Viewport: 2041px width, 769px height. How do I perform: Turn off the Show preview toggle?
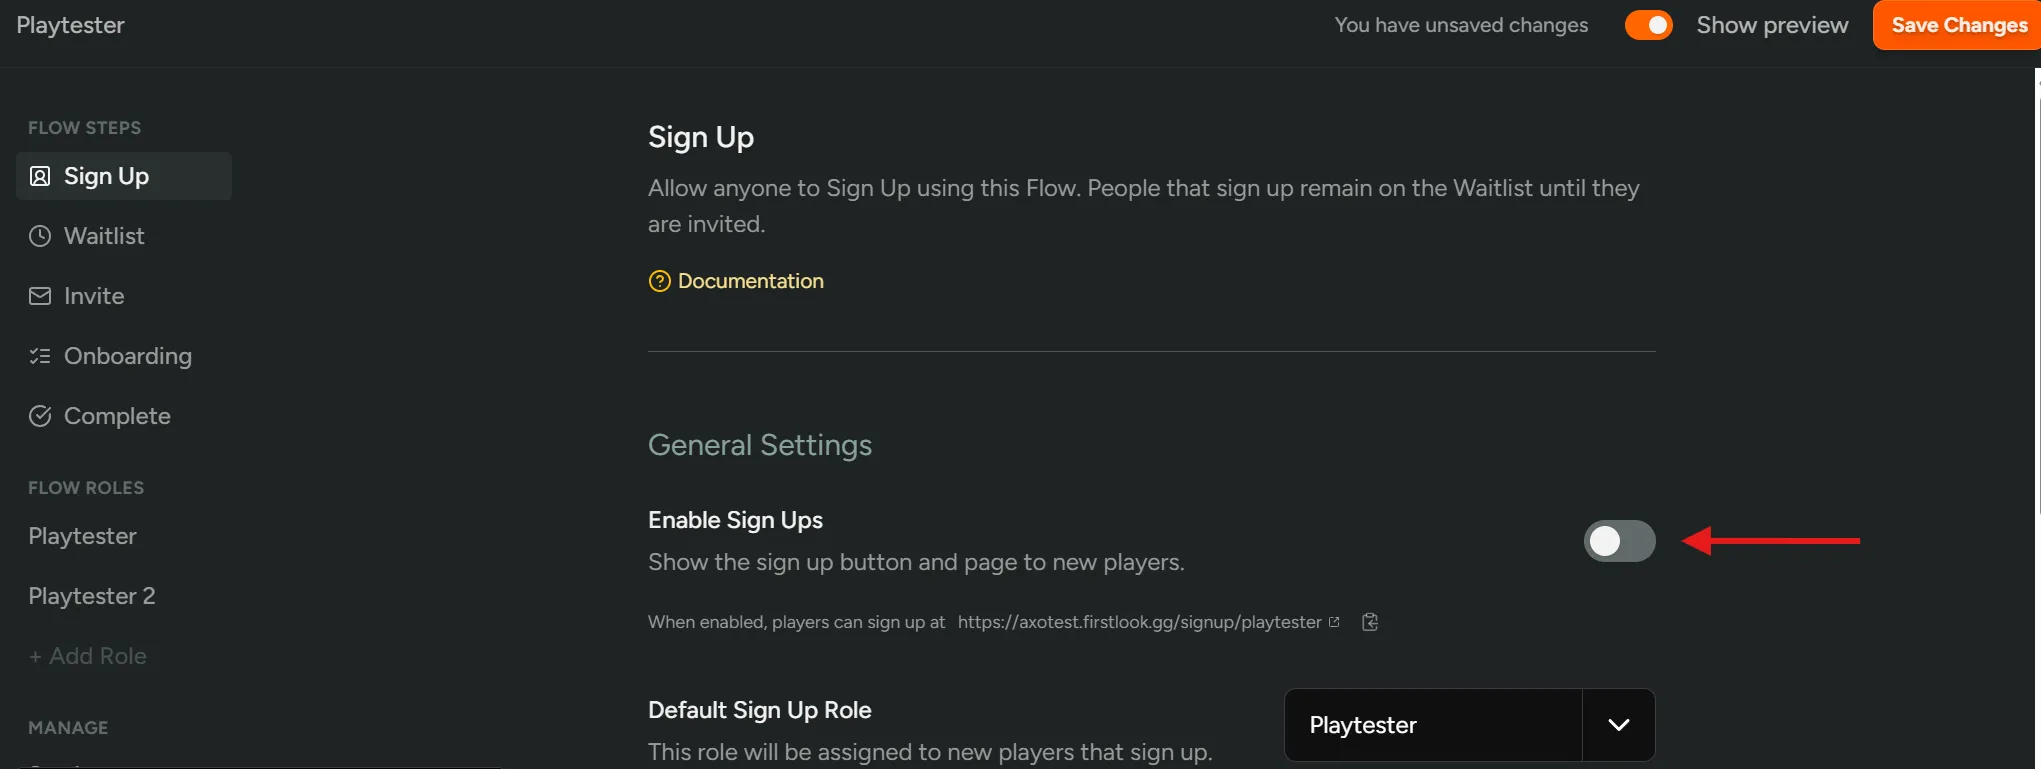[x=1648, y=25]
